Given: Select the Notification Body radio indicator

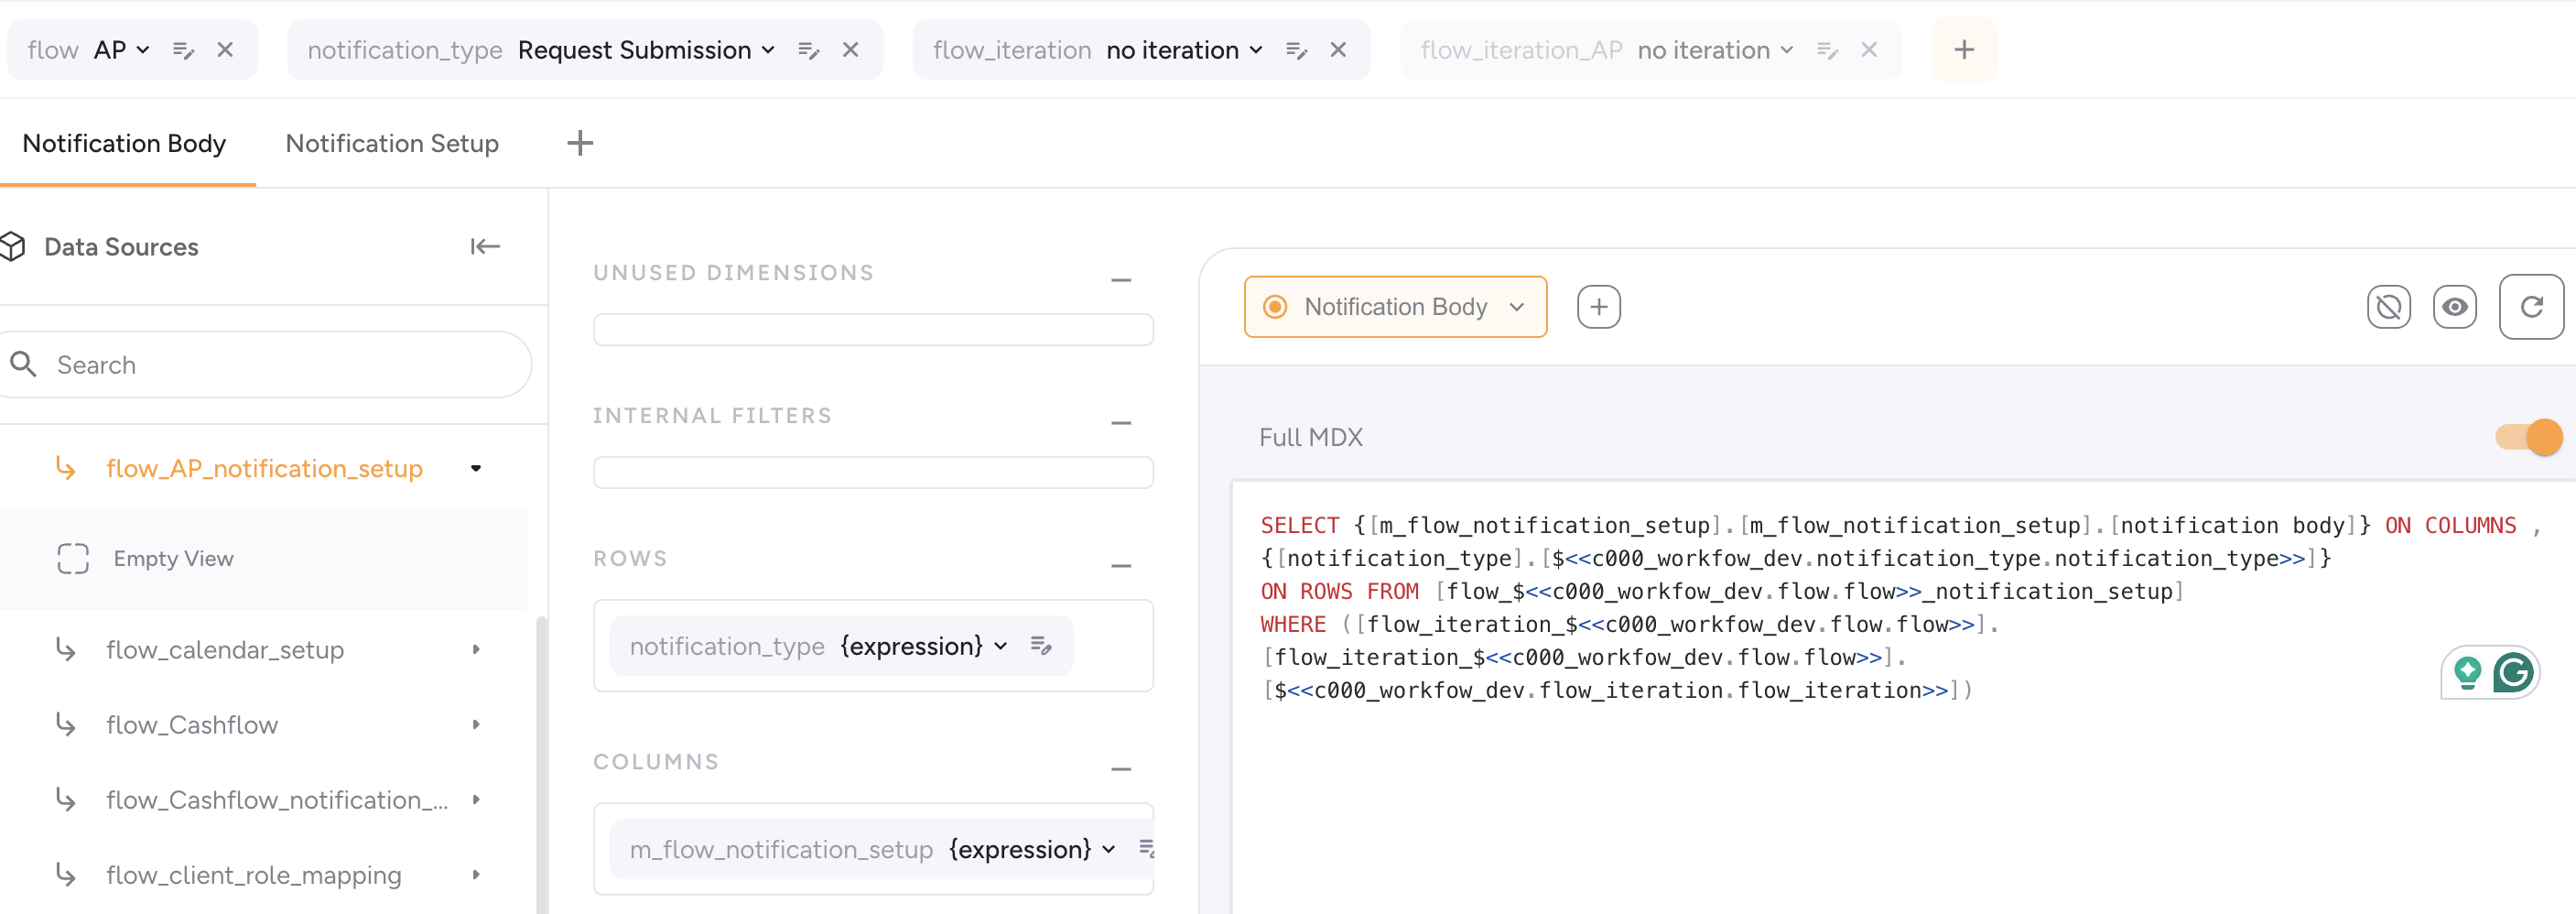Looking at the screenshot, I should click(x=1275, y=307).
